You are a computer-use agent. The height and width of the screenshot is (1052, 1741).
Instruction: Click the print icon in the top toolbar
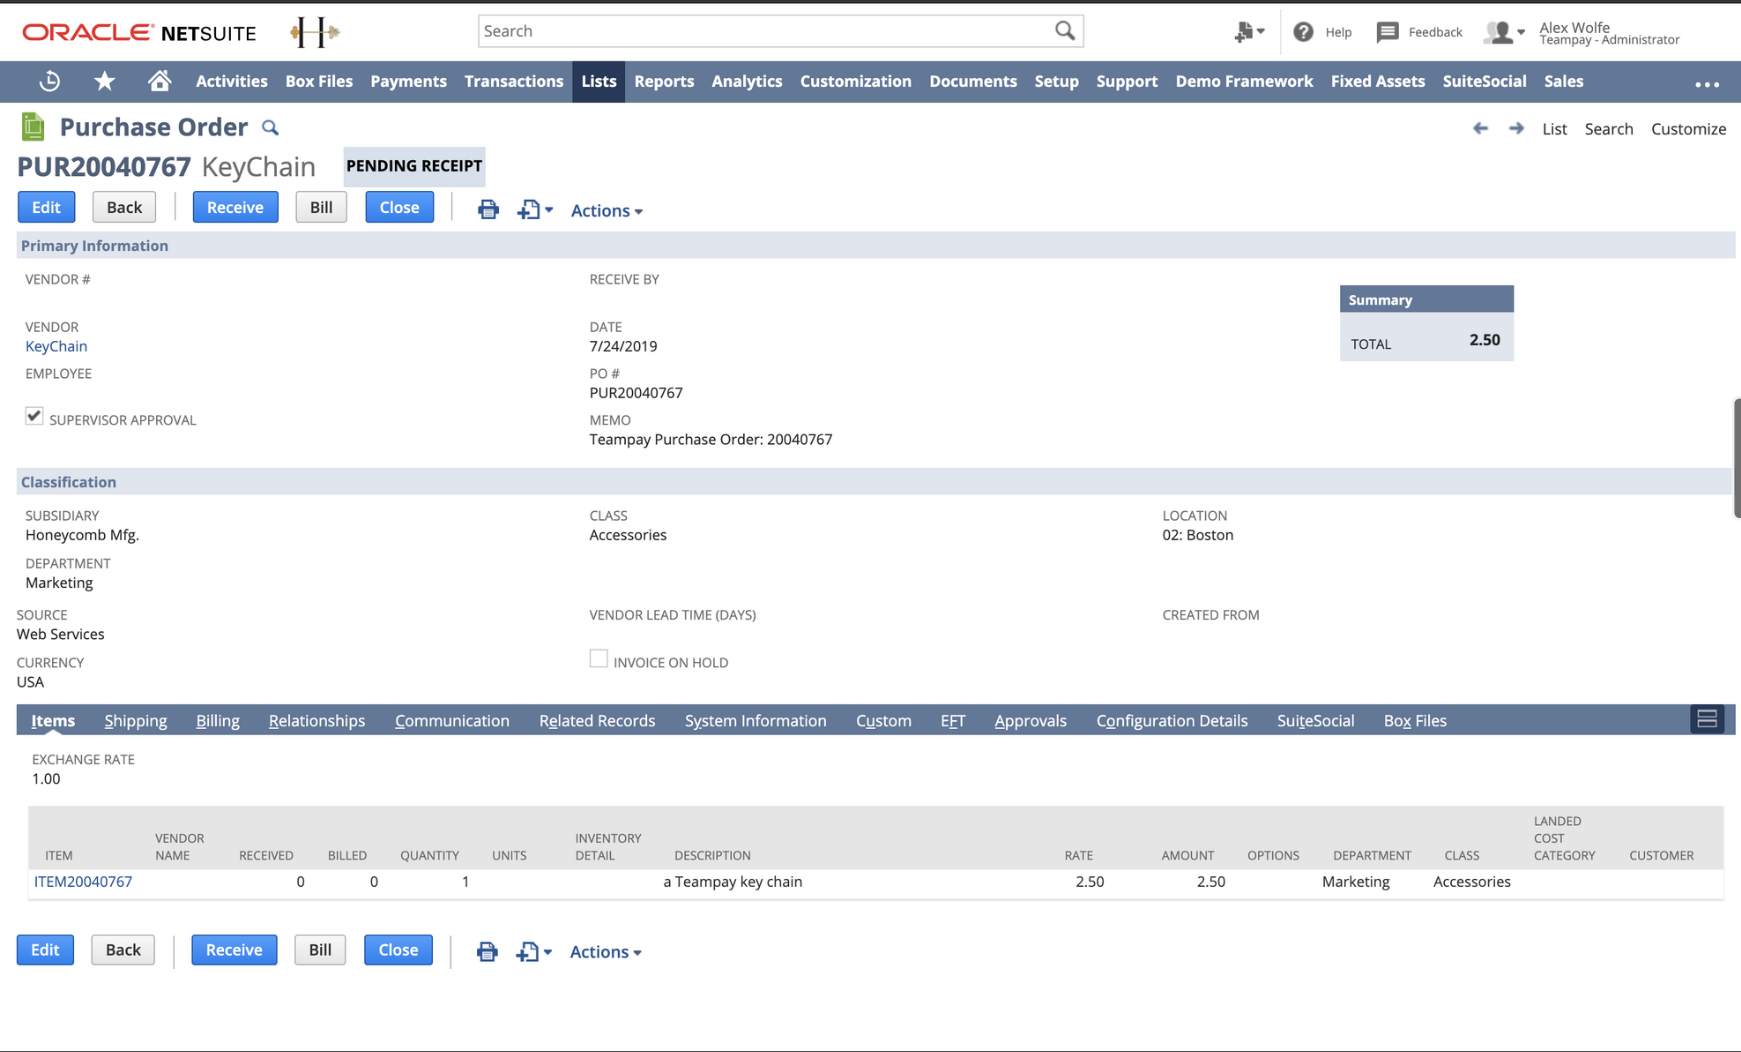click(488, 209)
